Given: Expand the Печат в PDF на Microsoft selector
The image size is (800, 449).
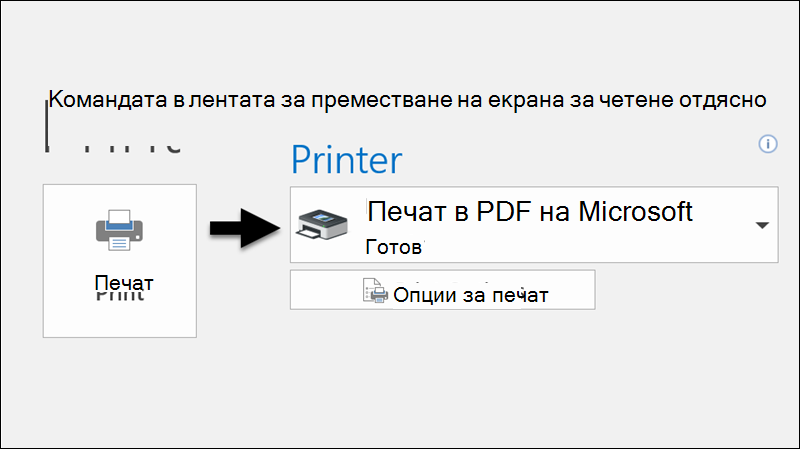Looking at the screenshot, I should 534,224.
